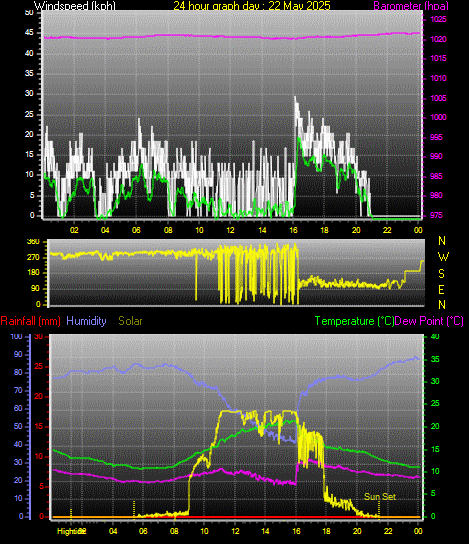Viewport: 469px width, 544px height.
Task: Click the 360 degree wind direction value
Action: coord(33,242)
